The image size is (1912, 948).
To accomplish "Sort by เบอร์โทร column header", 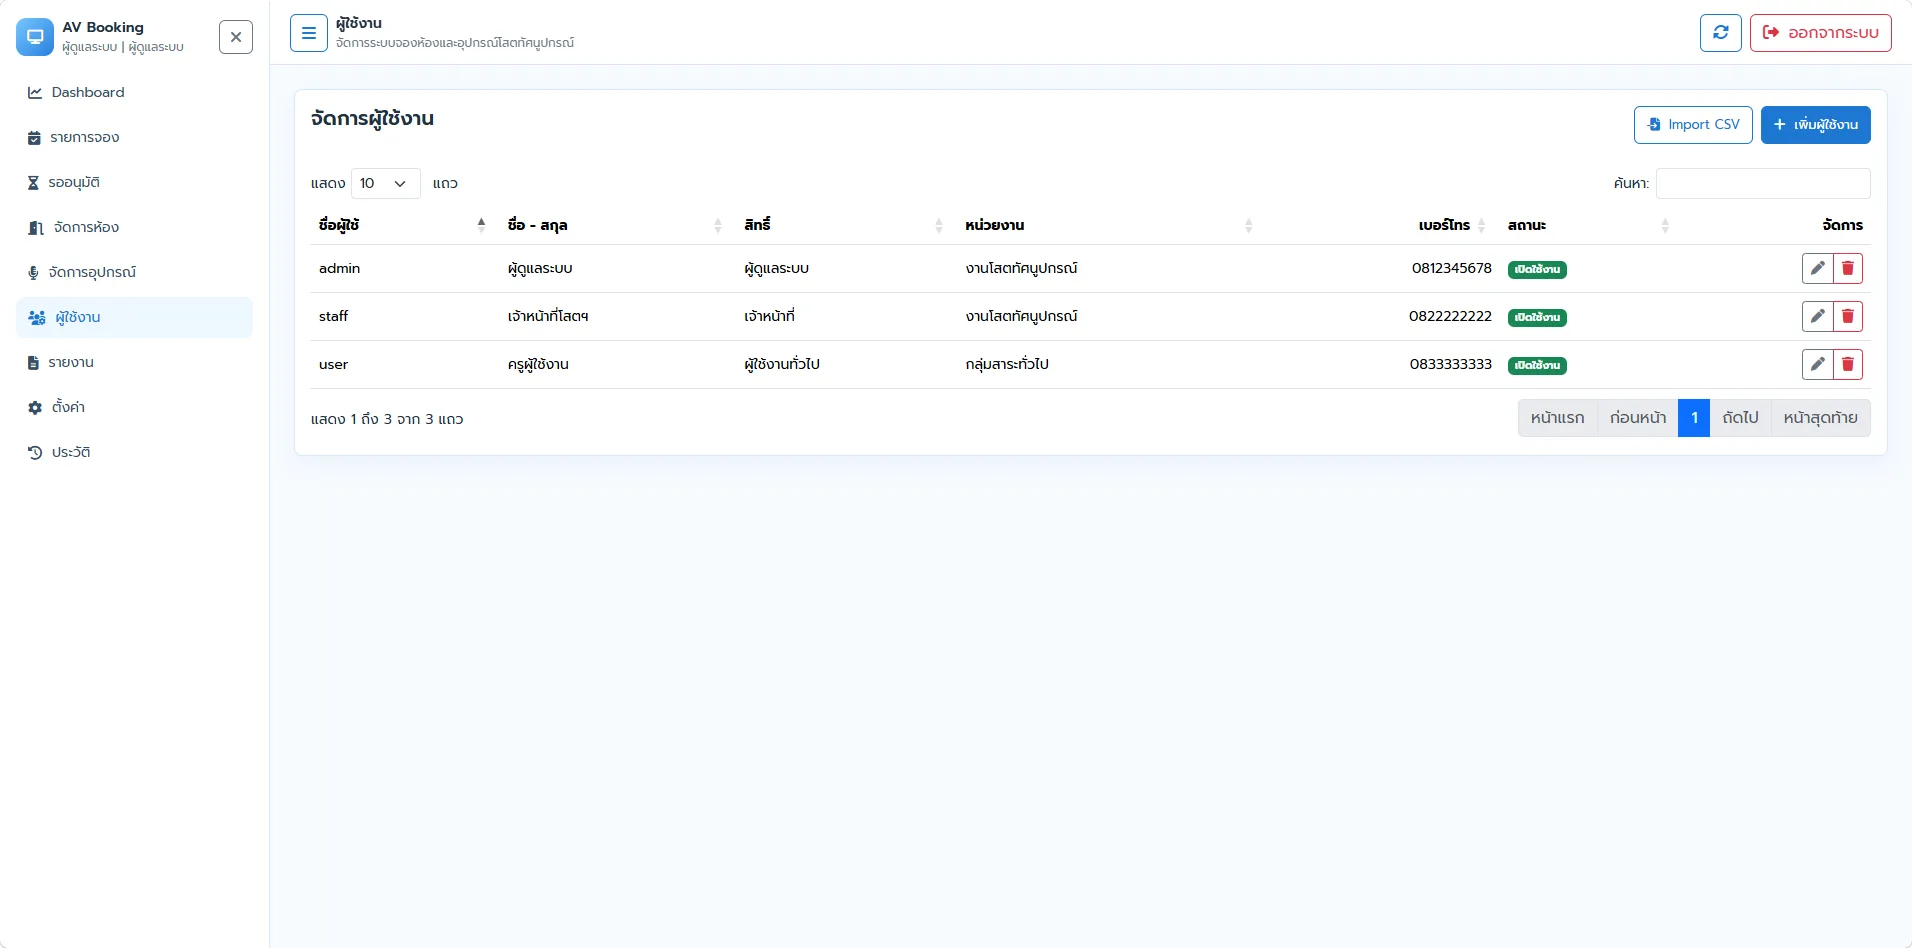I will pyautogui.click(x=1382, y=225).
